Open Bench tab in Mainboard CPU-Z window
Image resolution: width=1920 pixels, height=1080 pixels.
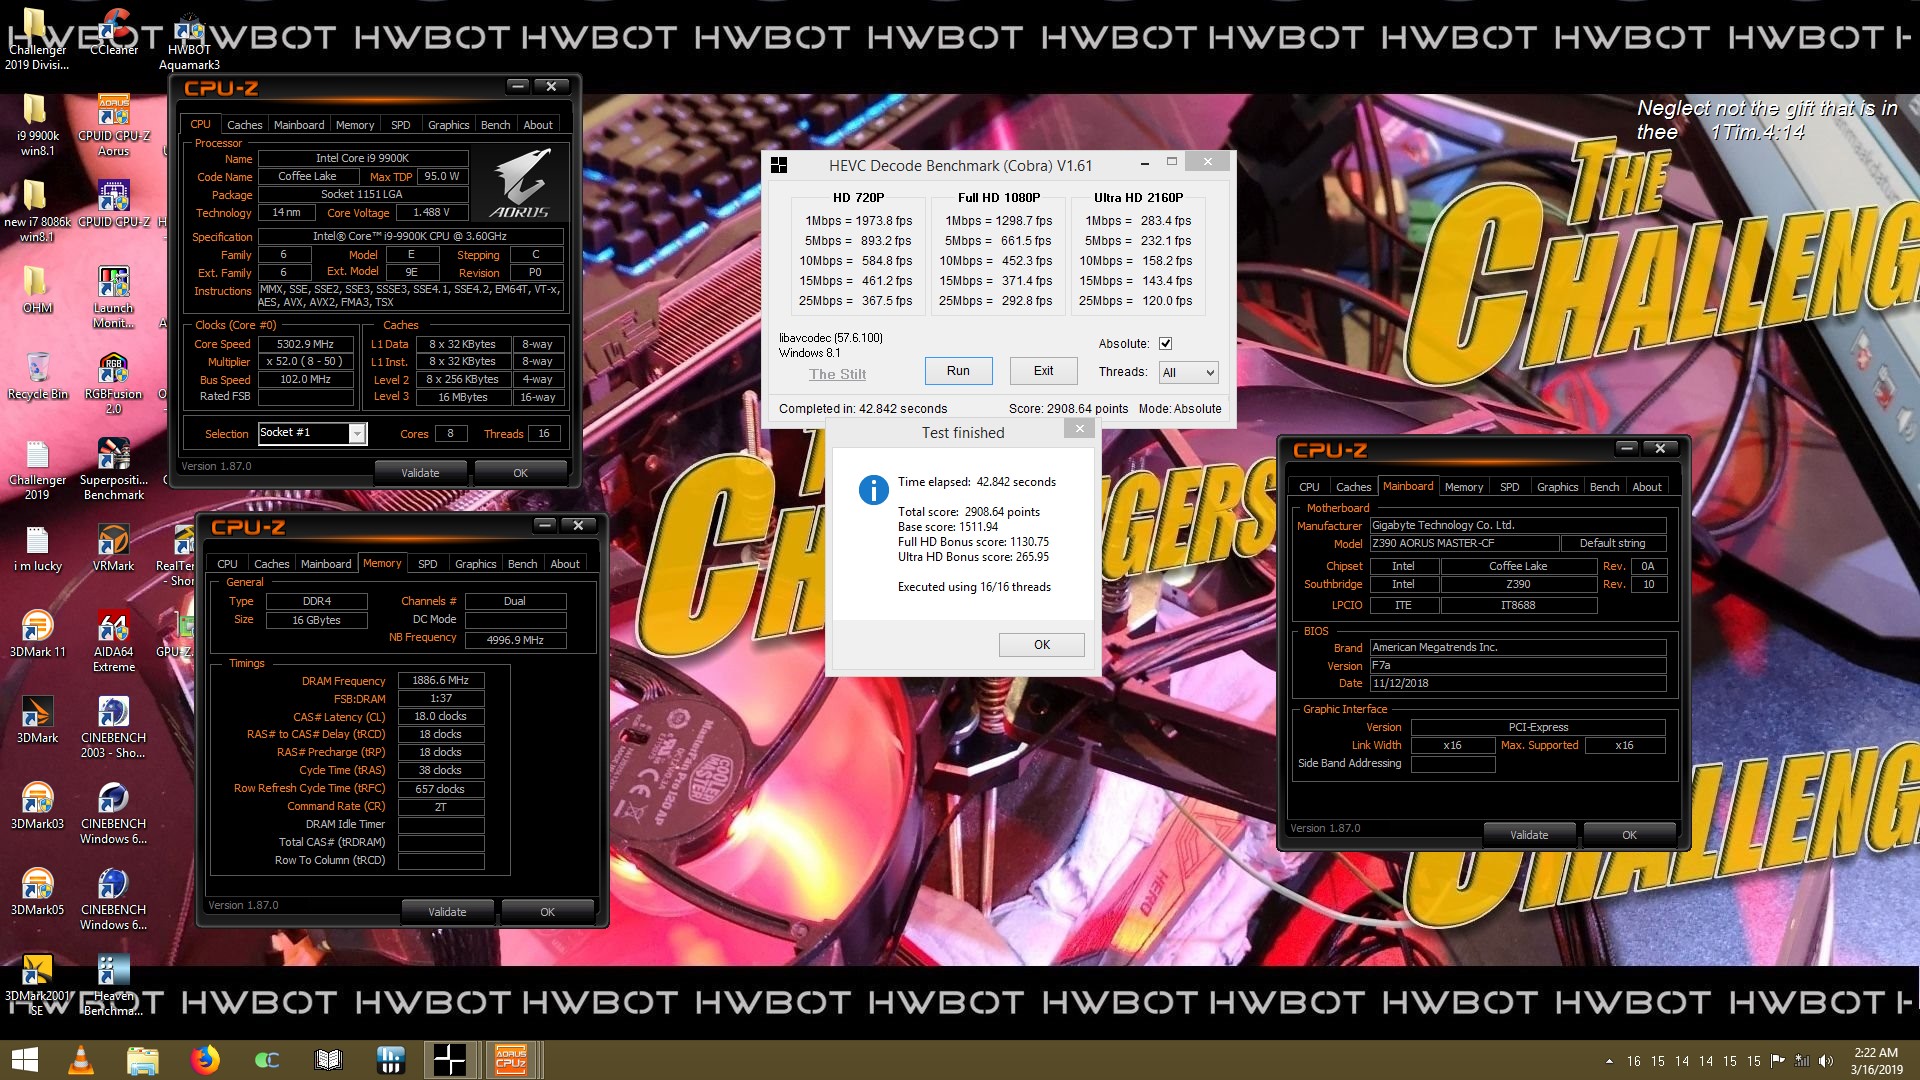tap(1604, 487)
